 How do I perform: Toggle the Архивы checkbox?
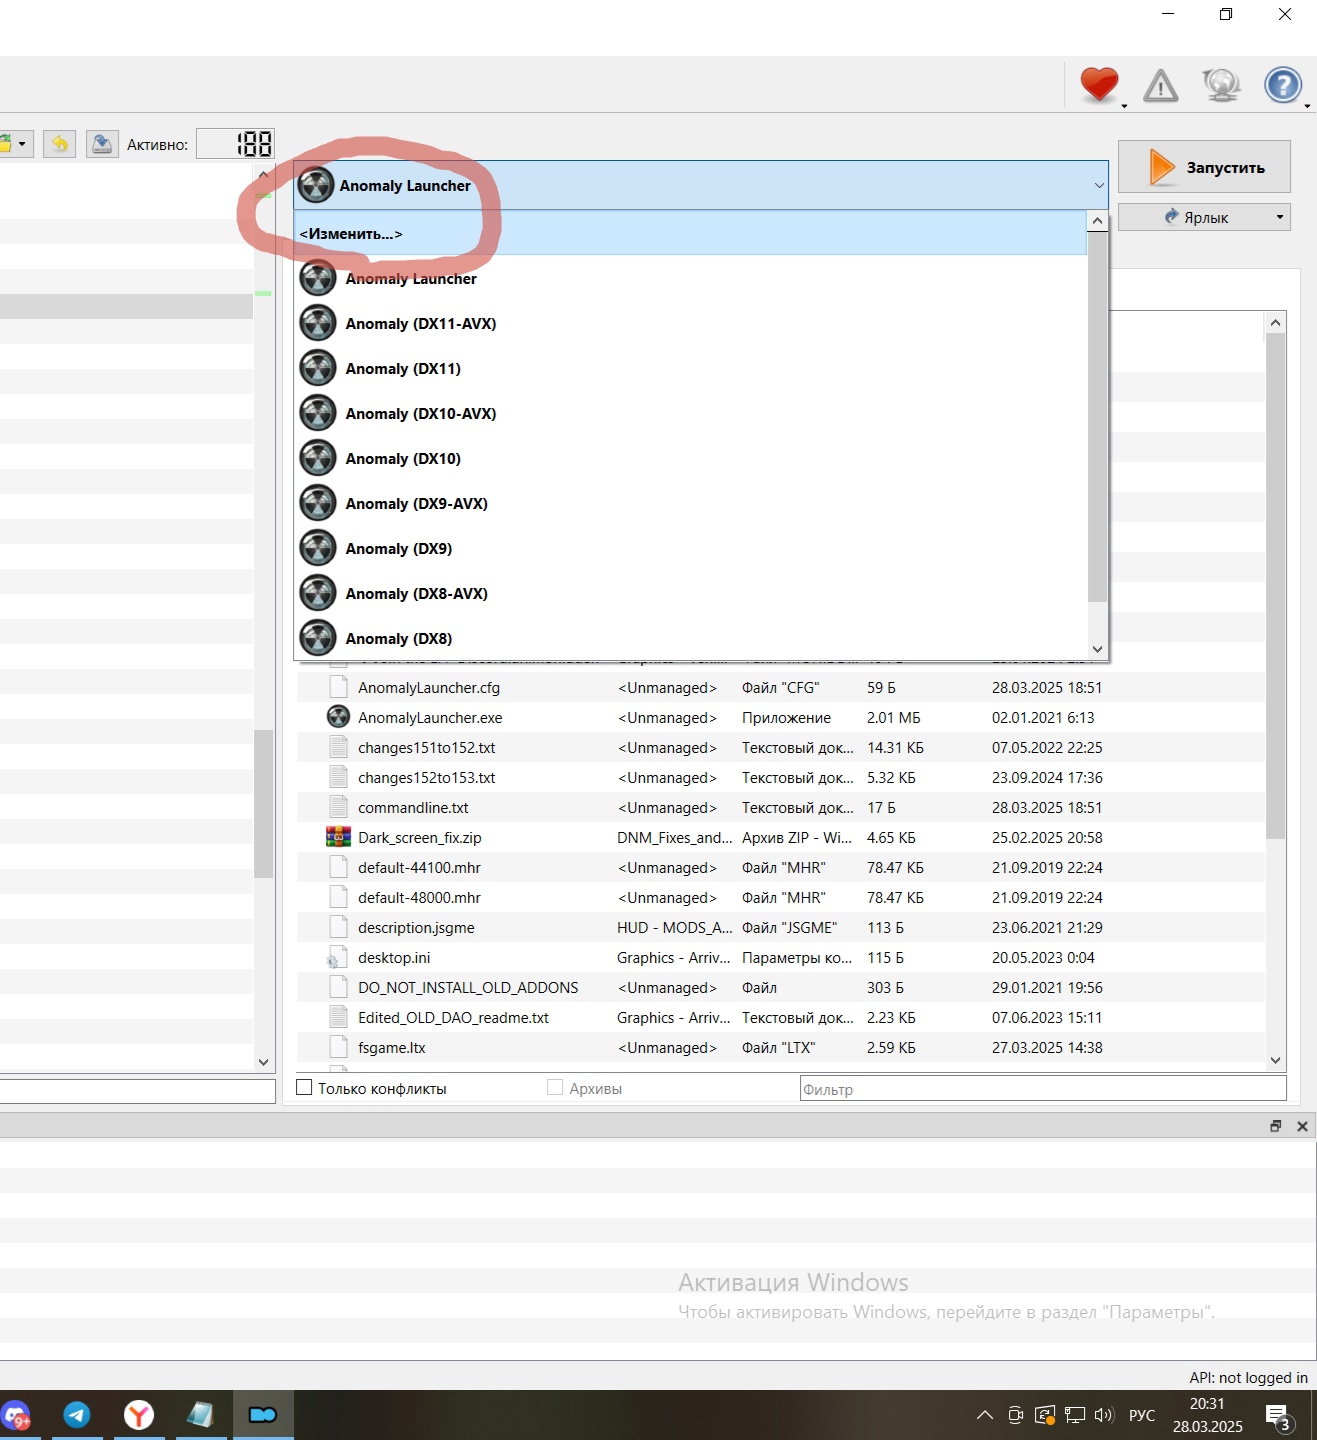[555, 1087]
